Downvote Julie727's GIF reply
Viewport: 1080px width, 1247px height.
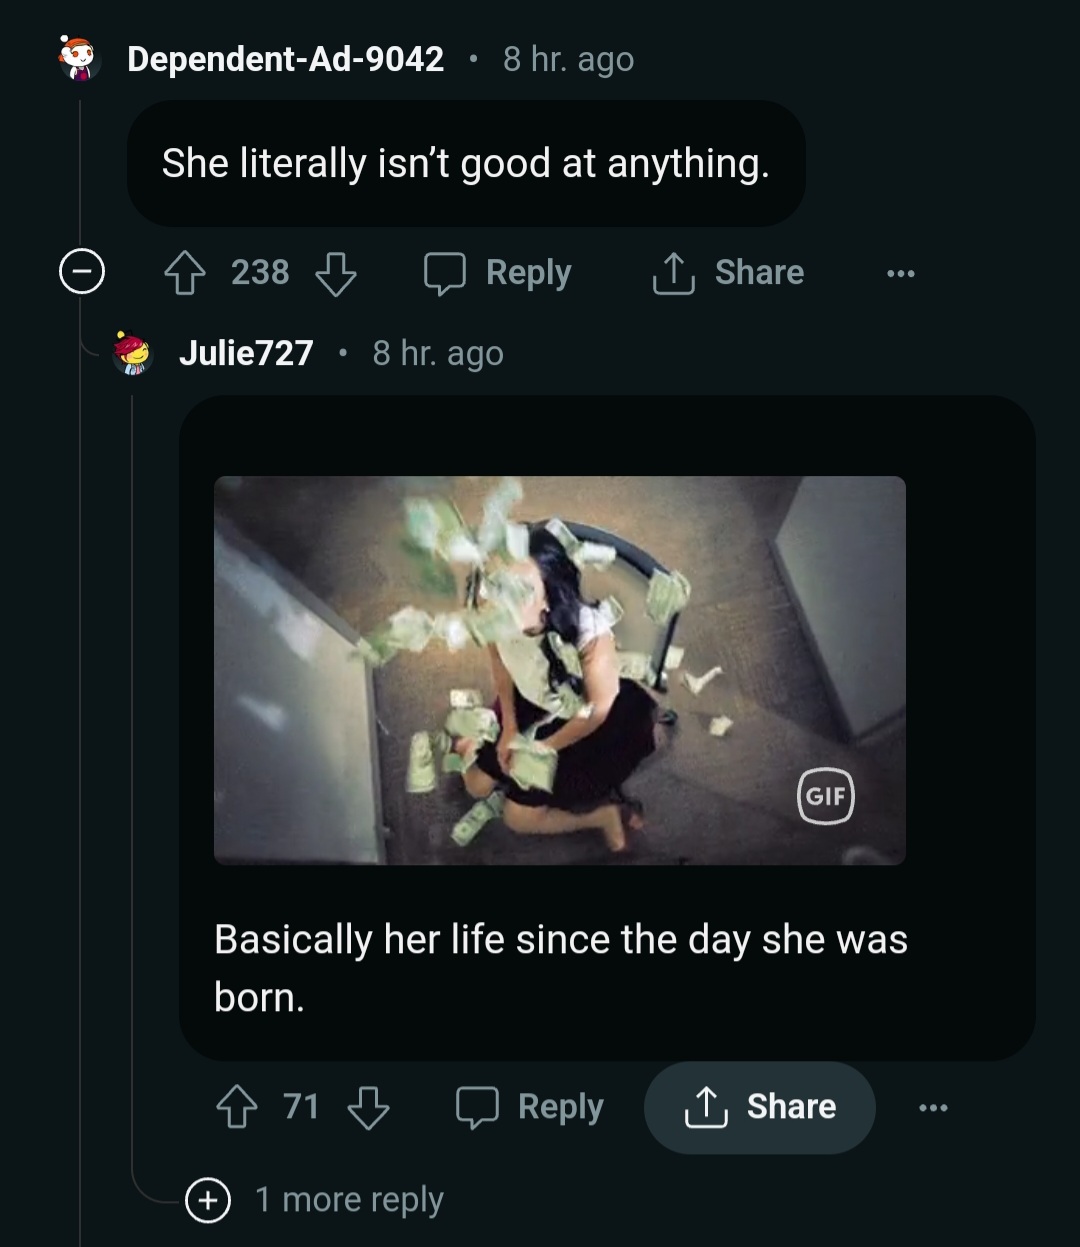pos(368,1107)
